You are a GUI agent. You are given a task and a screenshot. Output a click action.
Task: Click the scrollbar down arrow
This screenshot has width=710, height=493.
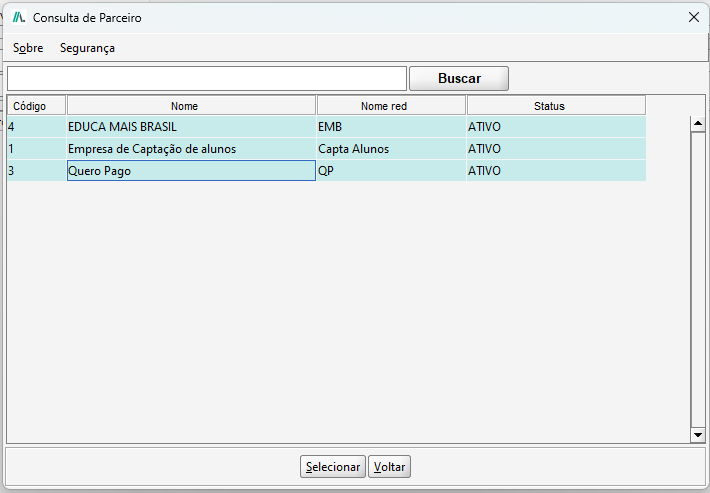(x=698, y=435)
